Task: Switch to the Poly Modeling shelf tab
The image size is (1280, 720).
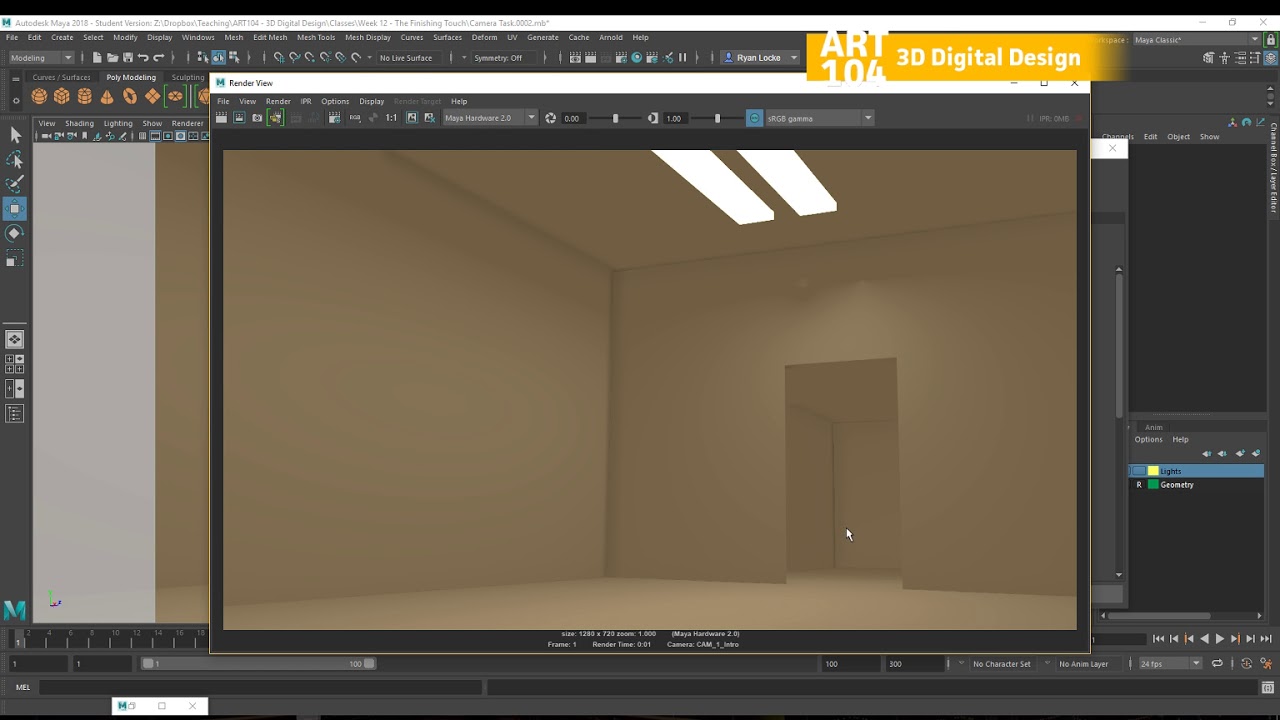Action: pyautogui.click(x=131, y=77)
